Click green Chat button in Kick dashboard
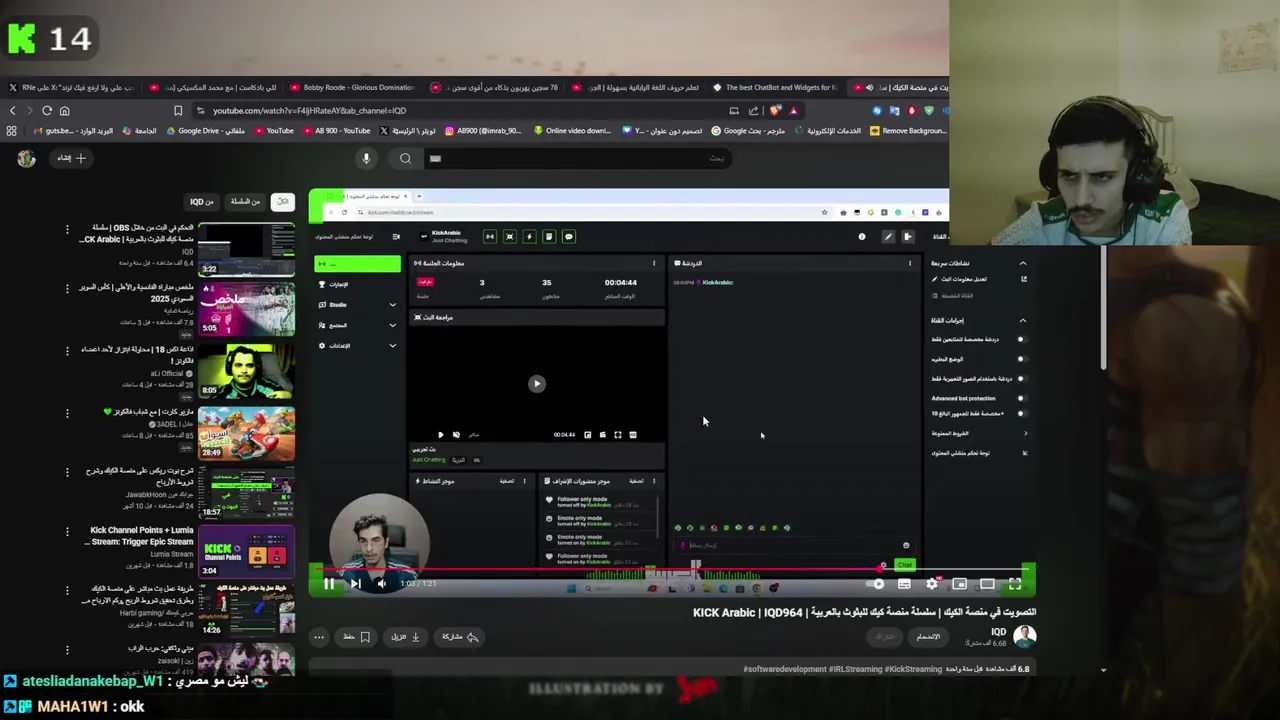1280x720 pixels. (904, 565)
